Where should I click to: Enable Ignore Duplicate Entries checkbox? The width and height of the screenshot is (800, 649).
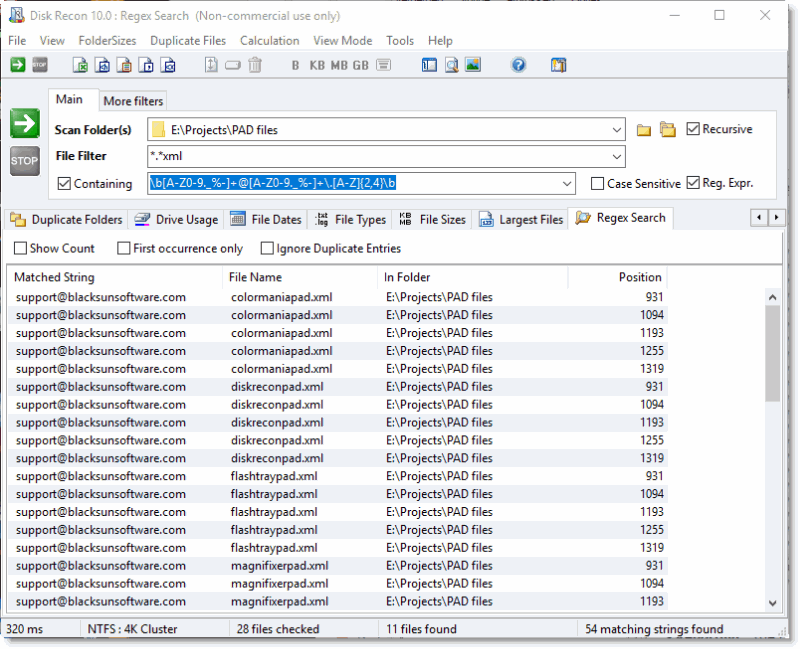267,248
